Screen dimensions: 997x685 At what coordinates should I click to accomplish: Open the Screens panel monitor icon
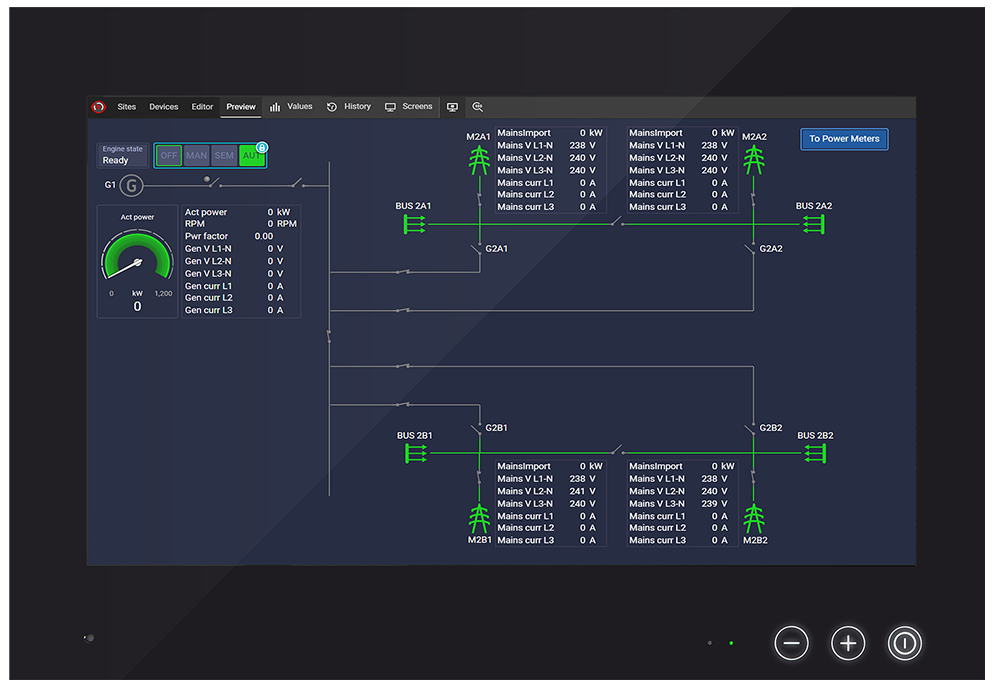pyautogui.click(x=390, y=106)
